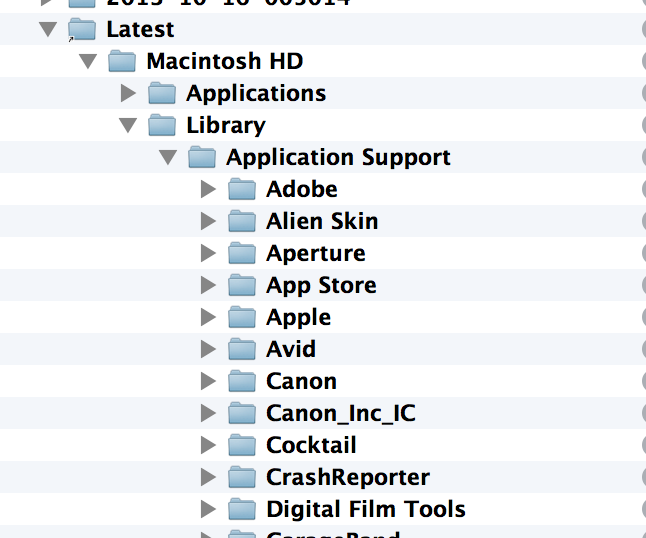This screenshot has width=646, height=538.
Task: Expand the App Store folder
Action: (208, 285)
